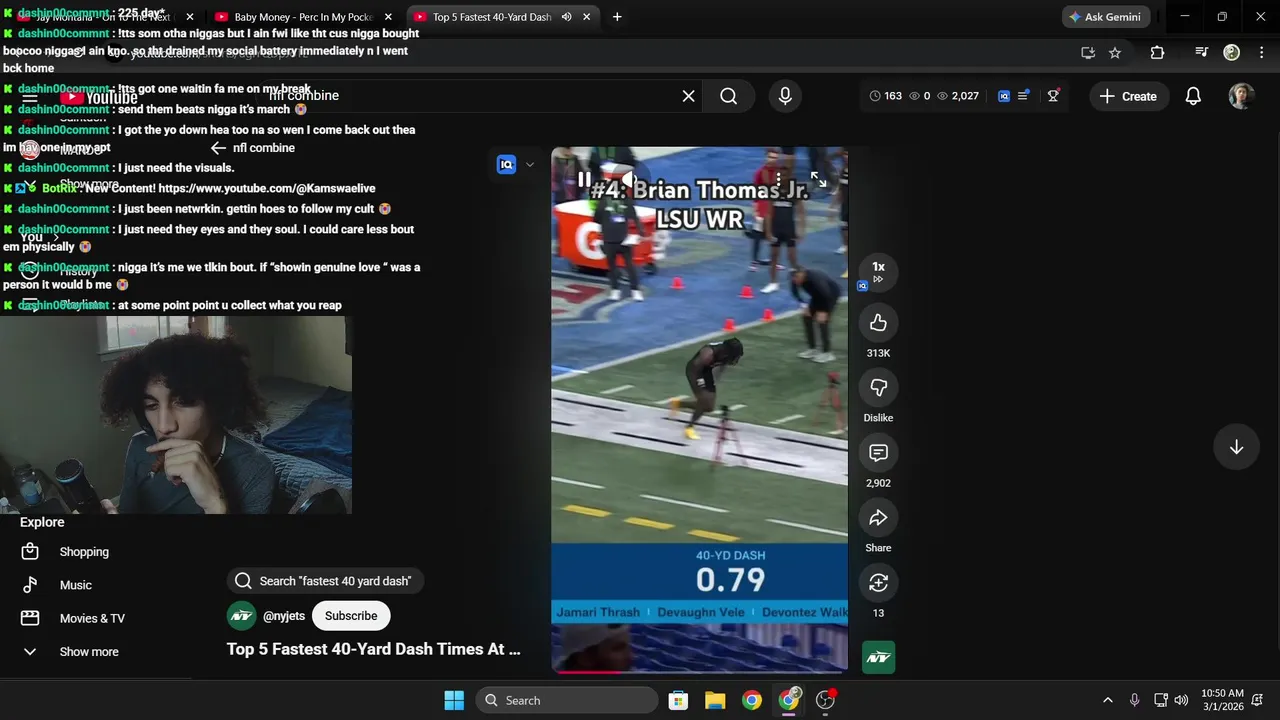Image resolution: width=1280 pixels, height=720 pixels.
Task: Clear the nfl combine search text
Action: [688, 96]
